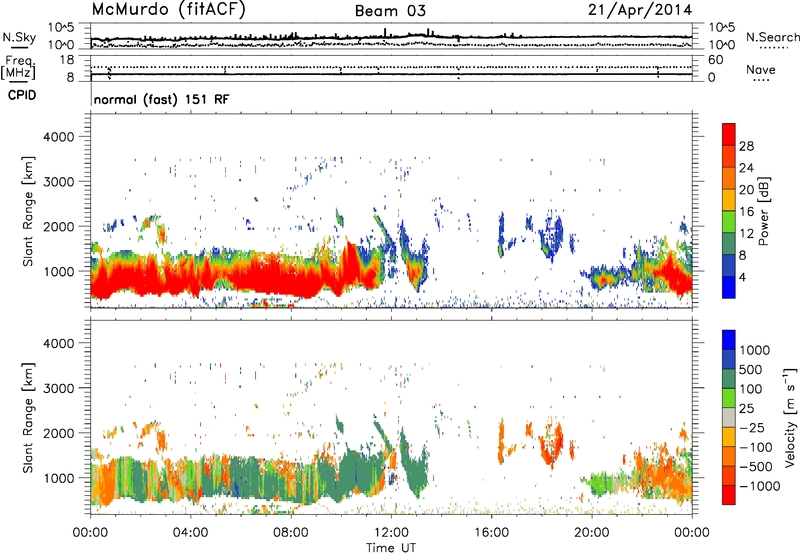
Task: Click the '10^5' label on the right noise axis
Action: (722, 28)
